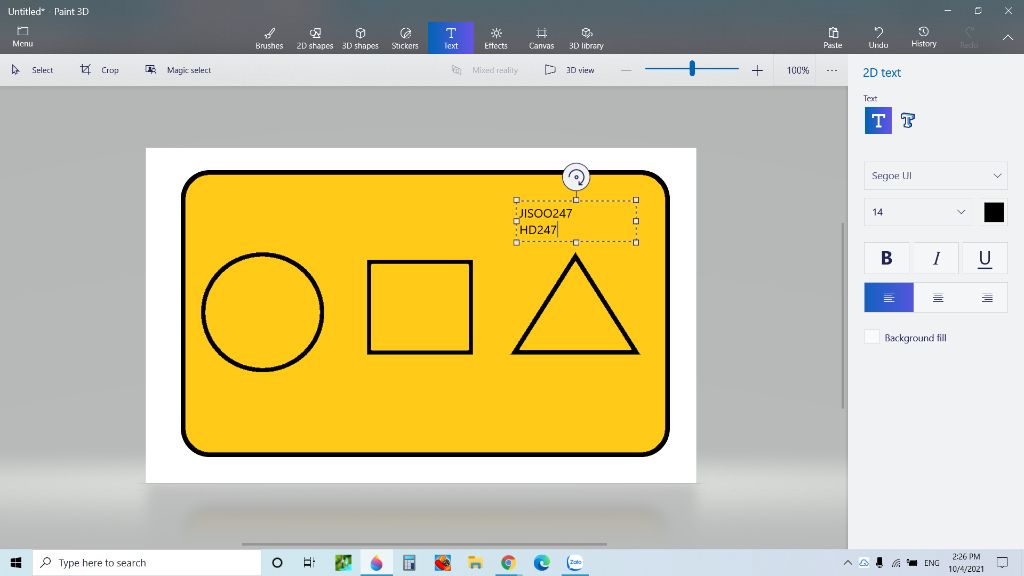1024x576 pixels.
Task: Click the vertical canvas scrollbar
Action: [842, 316]
